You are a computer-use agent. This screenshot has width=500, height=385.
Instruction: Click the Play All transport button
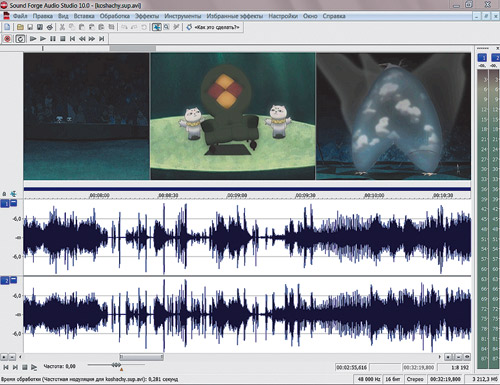click(33, 39)
